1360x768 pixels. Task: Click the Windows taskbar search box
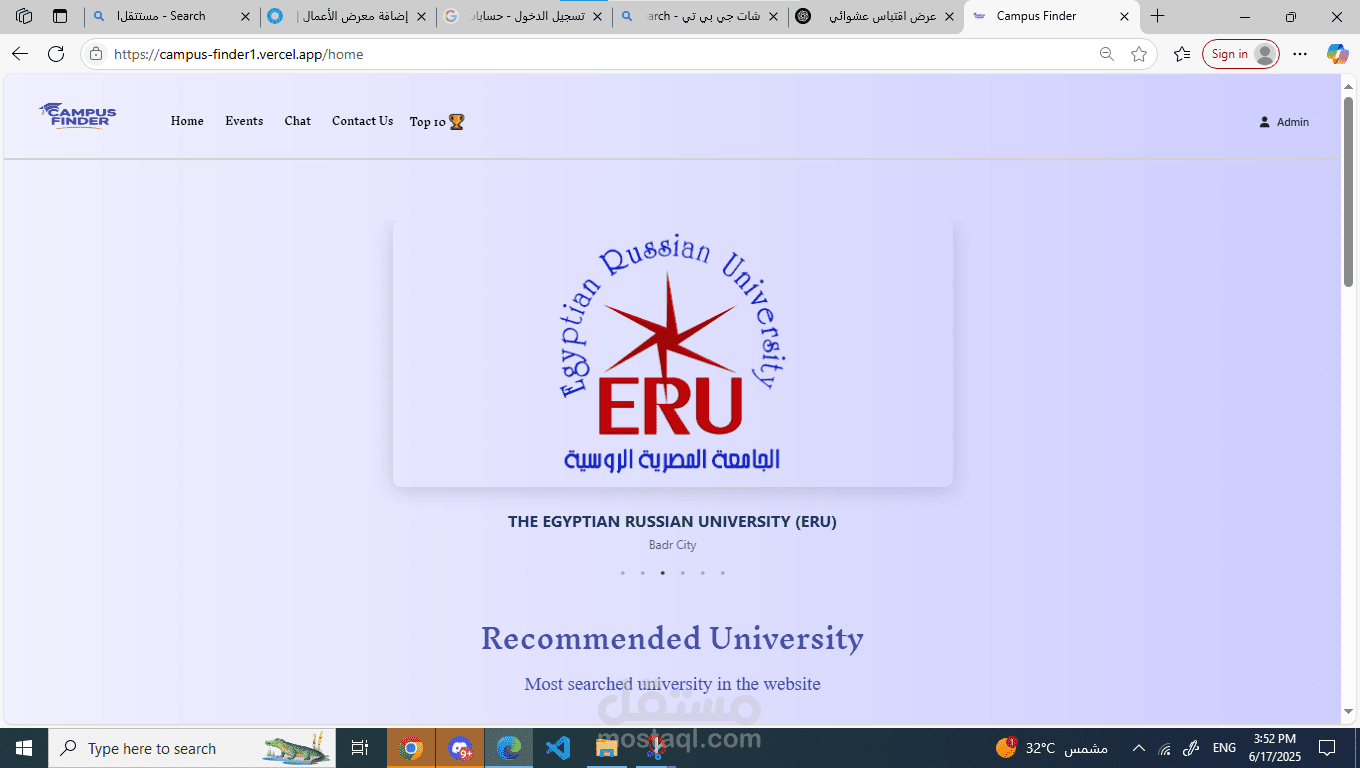click(193, 748)
